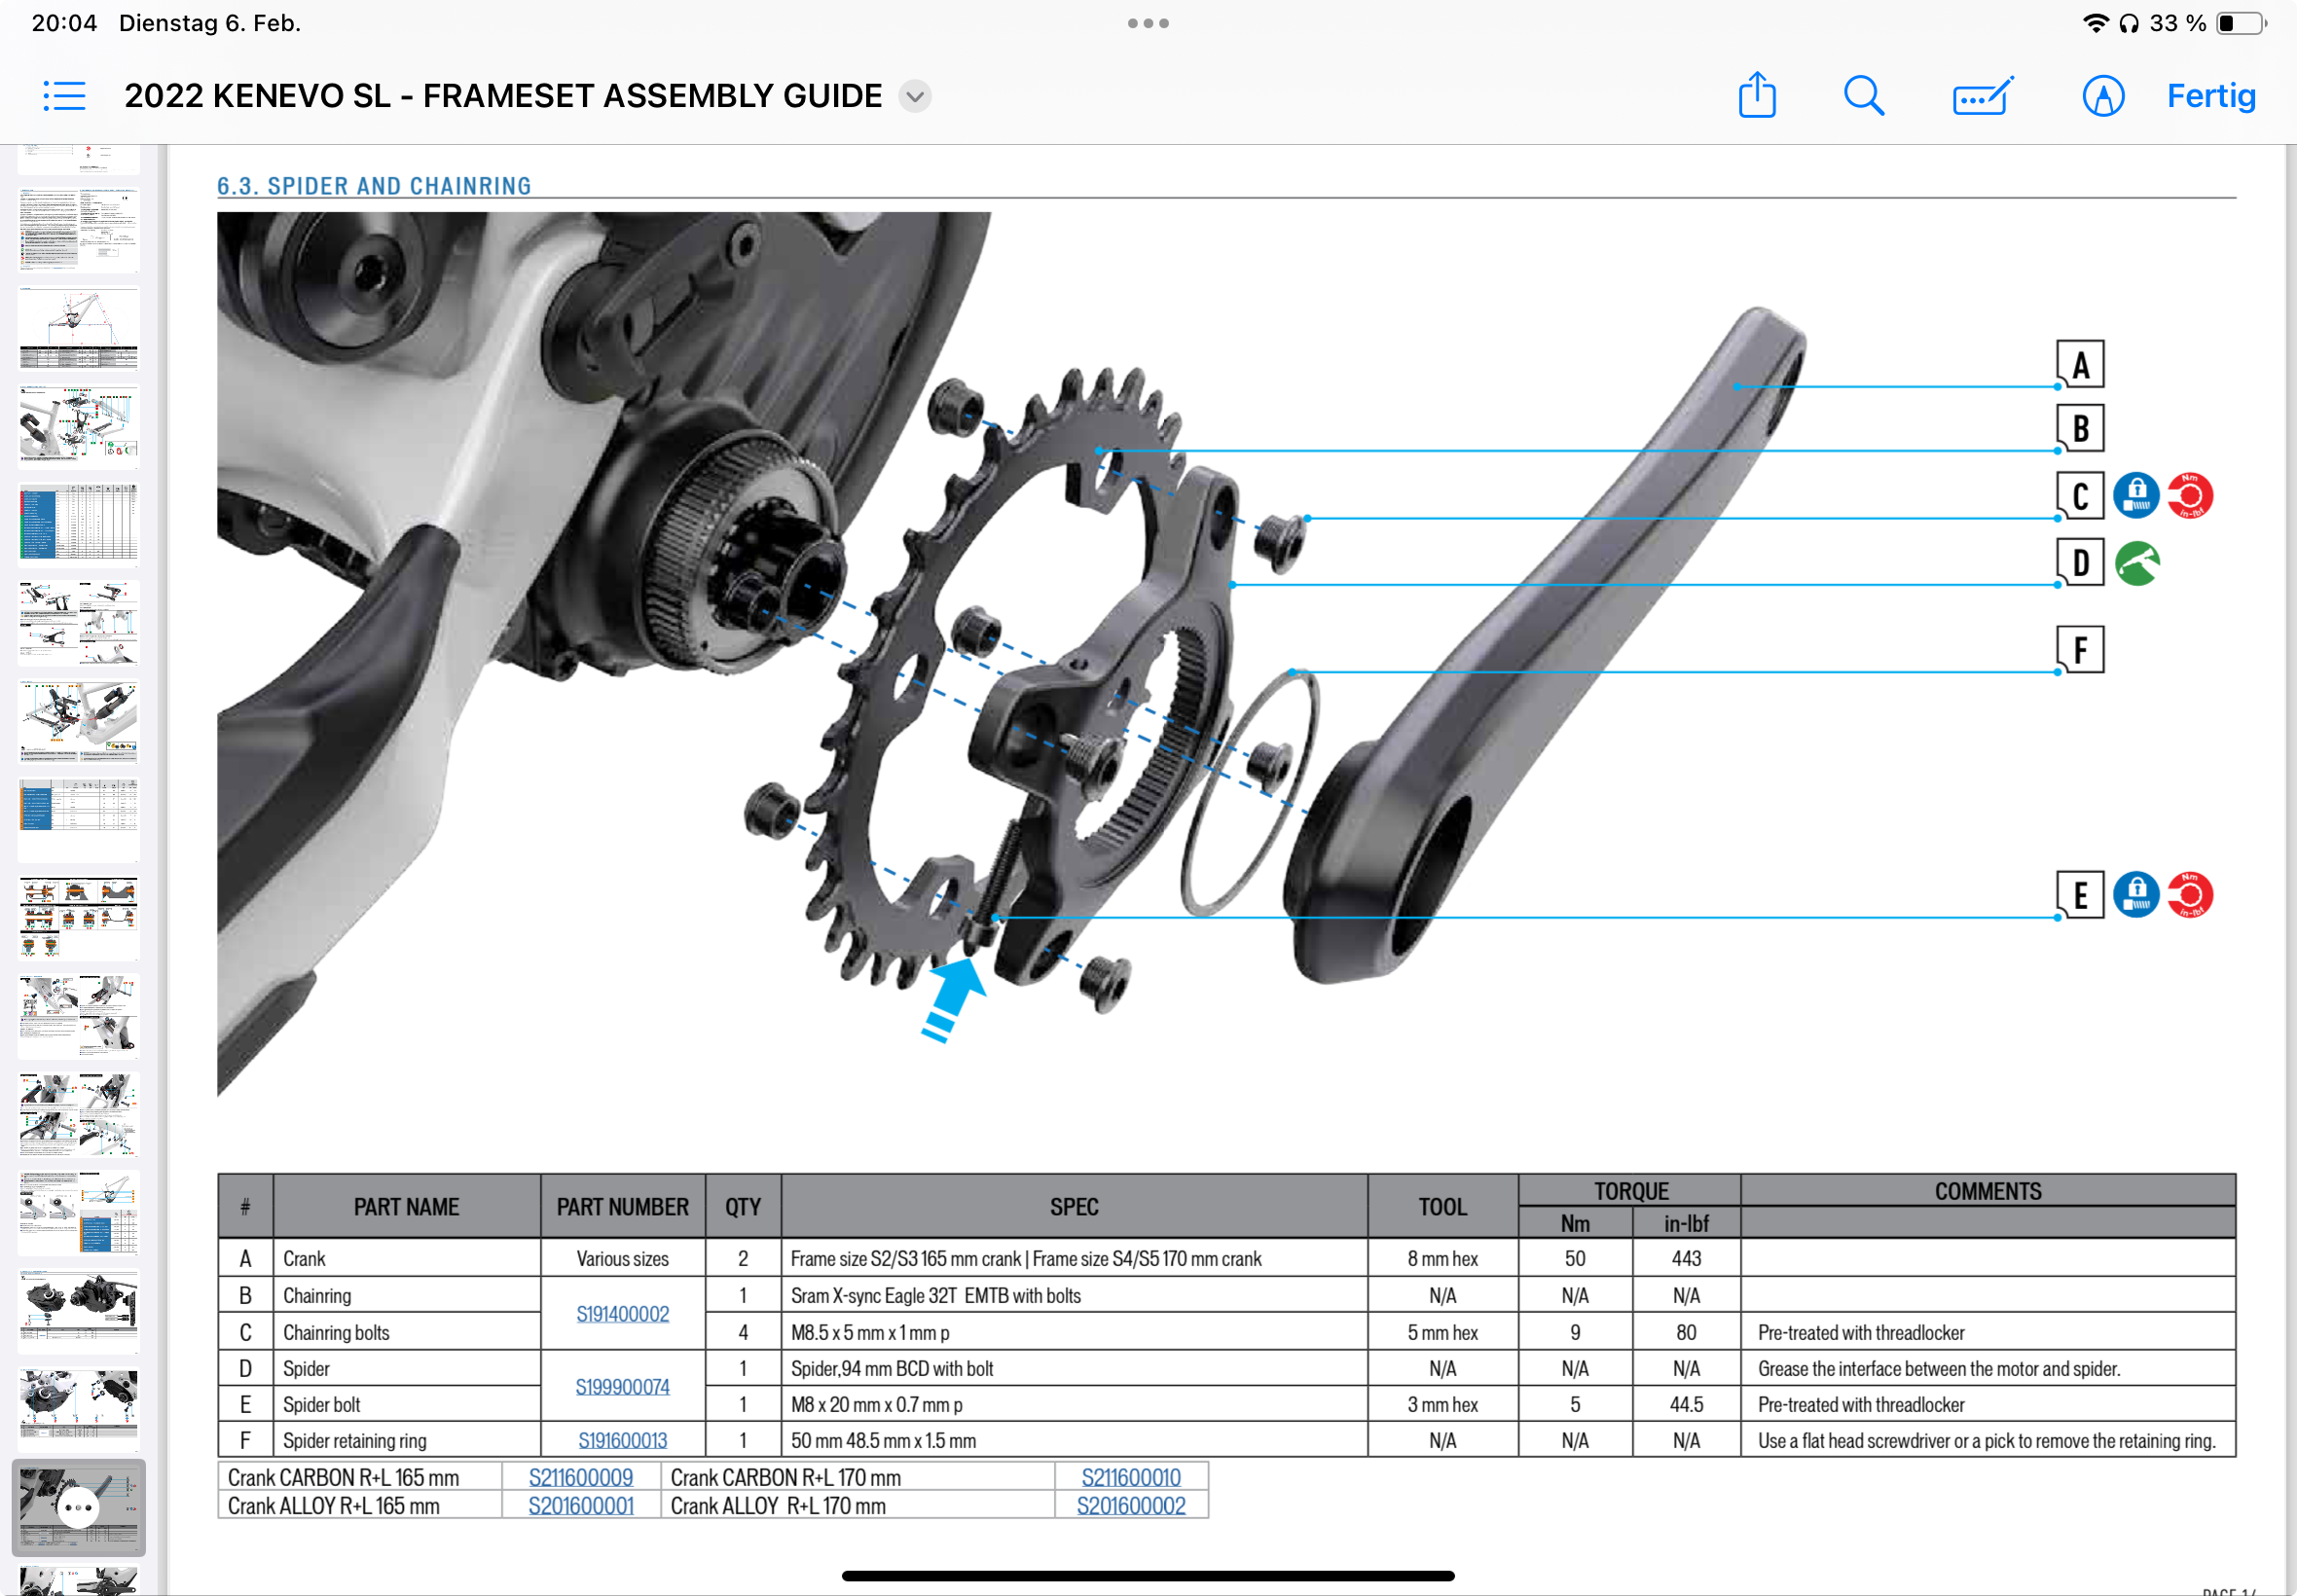Screen dimensions: 2297x1596
Task: Tap the home indicator bar at bottom
Action: pos(1148,1575)
